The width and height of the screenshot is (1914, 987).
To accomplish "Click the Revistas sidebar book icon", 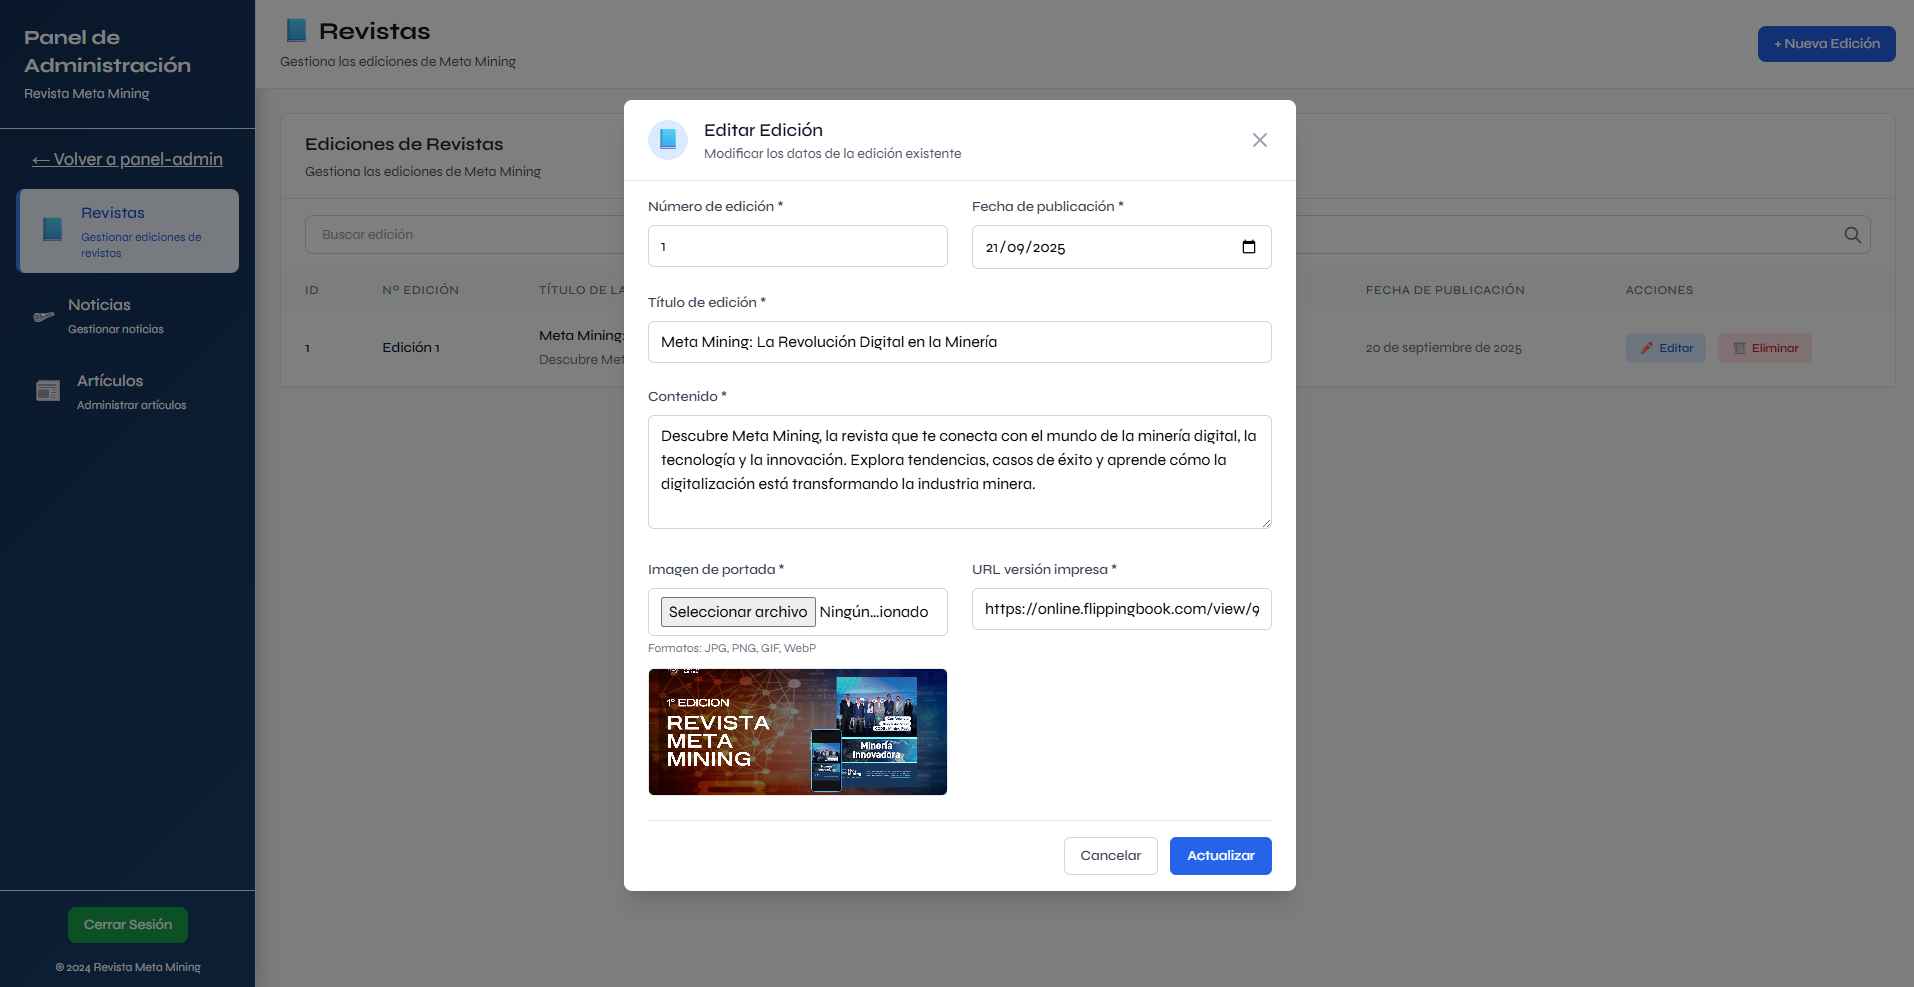I will click(52, 230).
